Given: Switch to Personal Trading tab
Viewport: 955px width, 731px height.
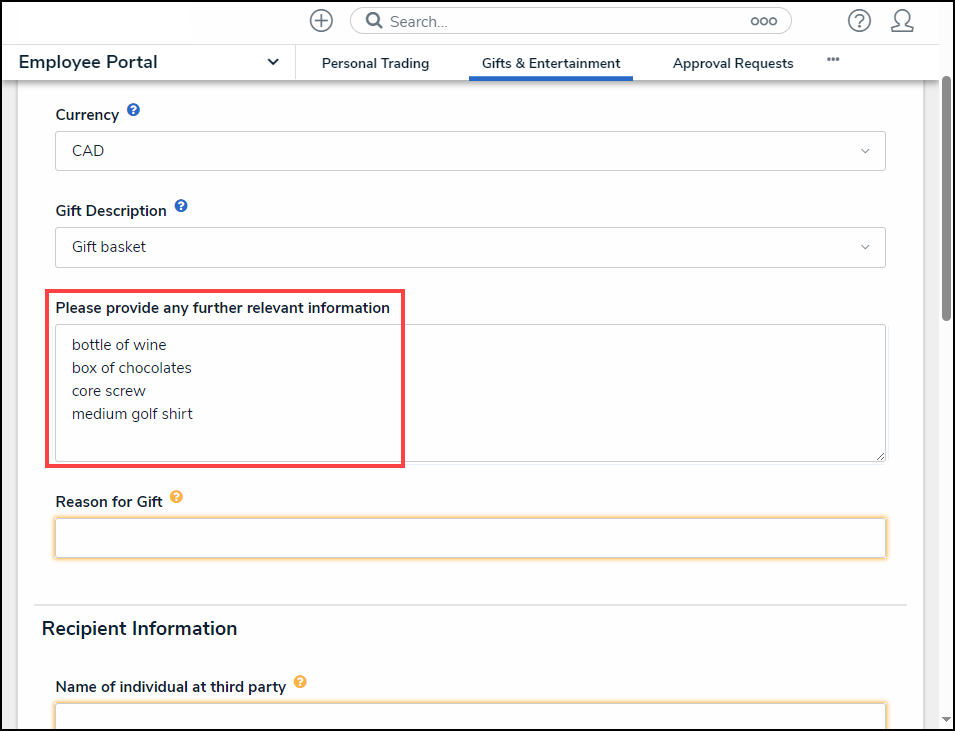Looking at the screenshot, I should click(375, 63).
